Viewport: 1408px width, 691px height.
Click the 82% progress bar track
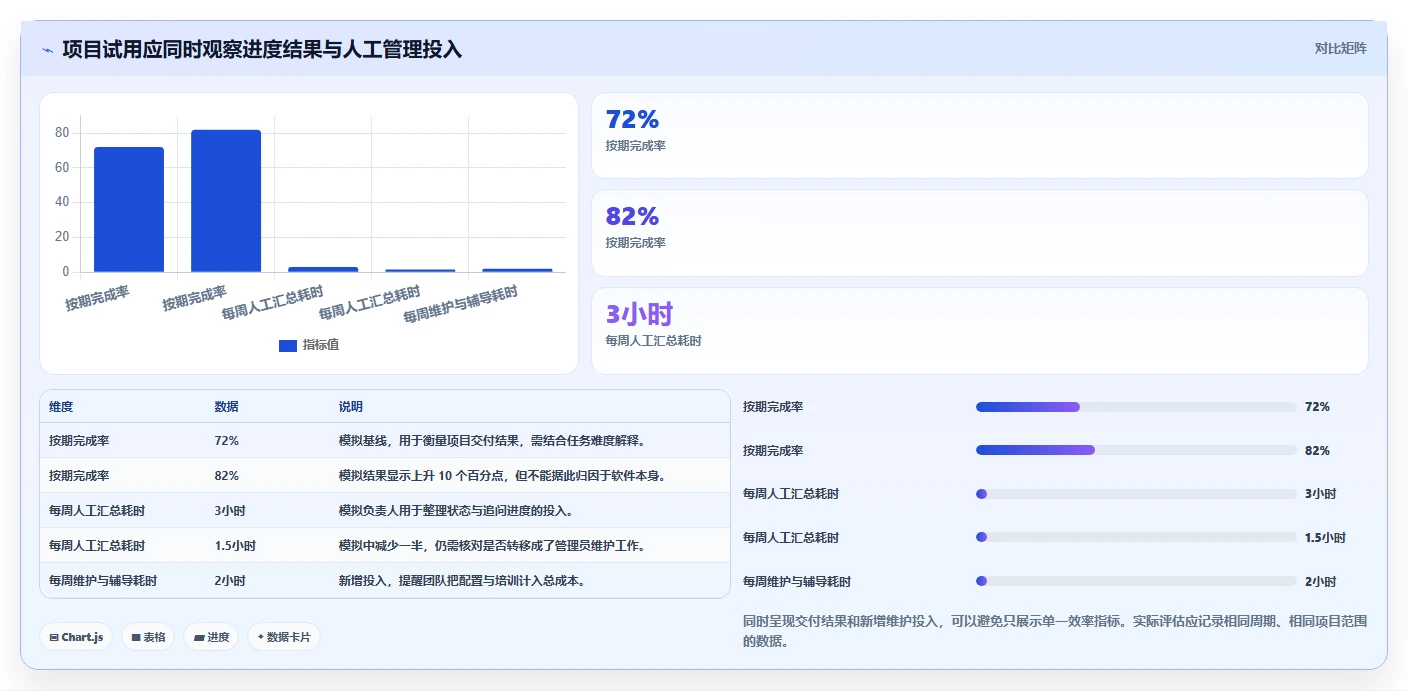(x=1136, y=450)
